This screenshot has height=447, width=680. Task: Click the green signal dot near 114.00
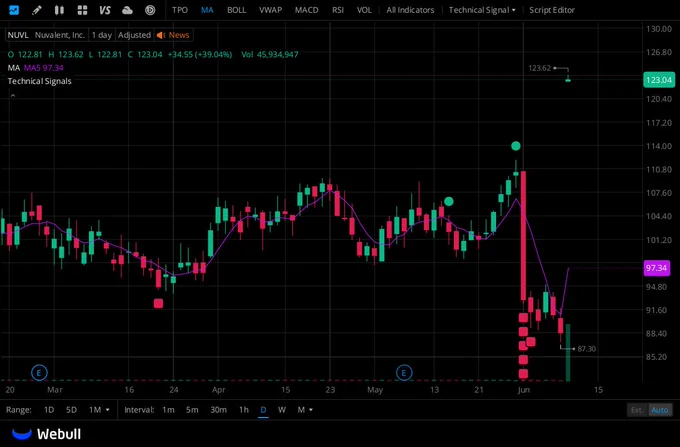tap(516, 146)
